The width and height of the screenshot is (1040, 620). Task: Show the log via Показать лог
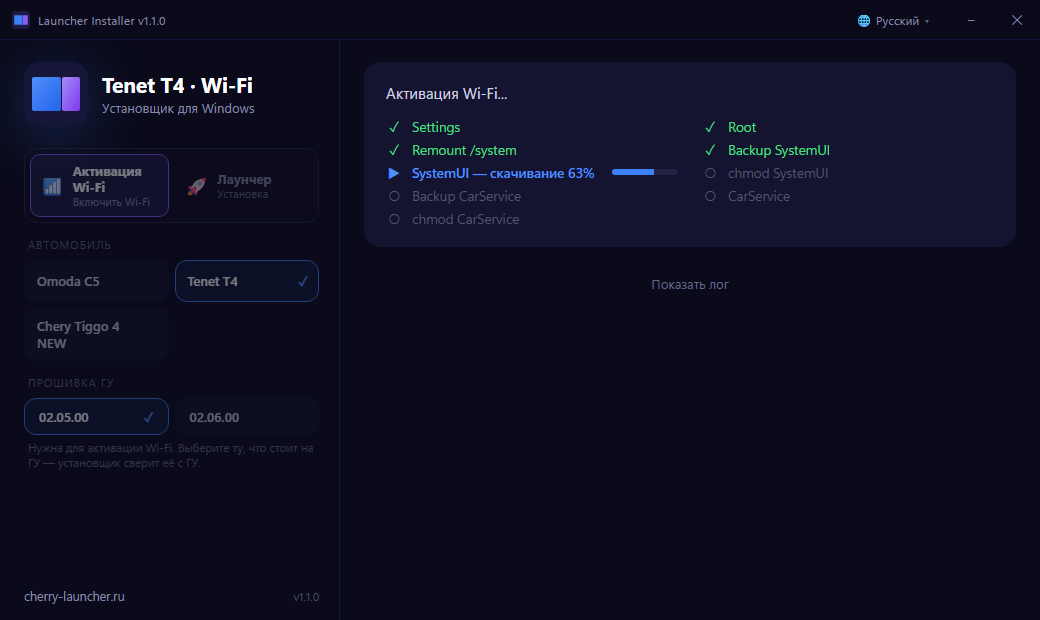690,284
